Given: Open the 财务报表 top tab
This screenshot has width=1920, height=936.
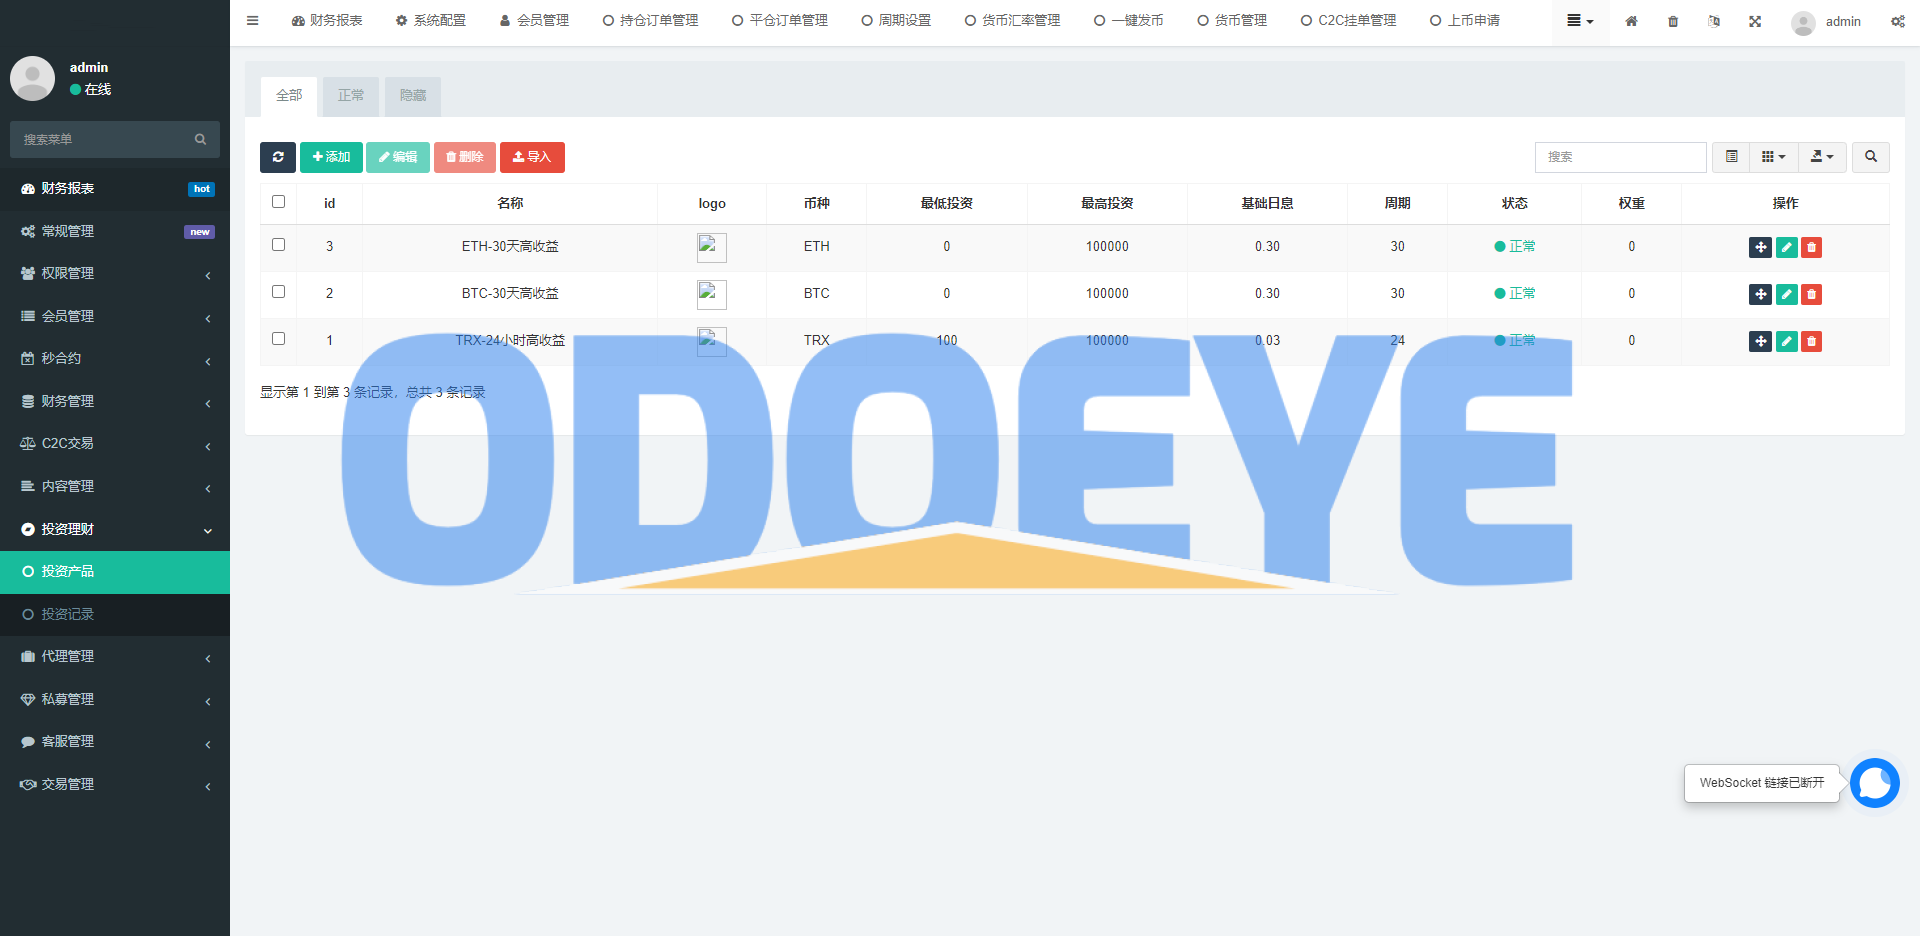Looking at the screenshot, I should (x=327, y=21).
